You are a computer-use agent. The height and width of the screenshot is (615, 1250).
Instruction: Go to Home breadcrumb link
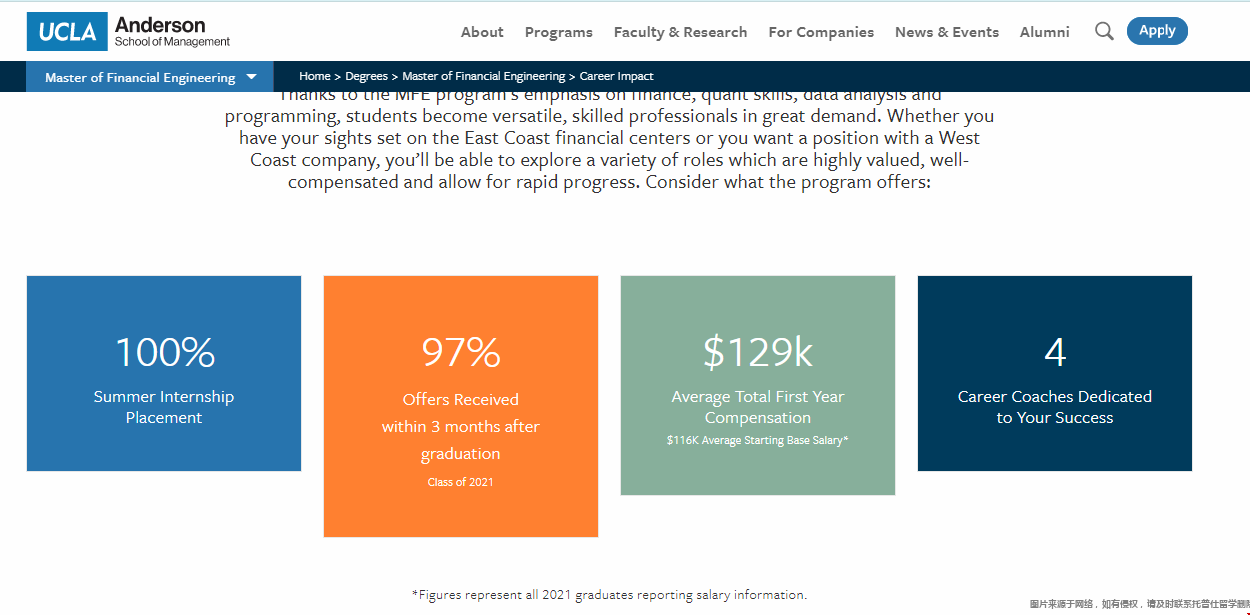[315, 76]
